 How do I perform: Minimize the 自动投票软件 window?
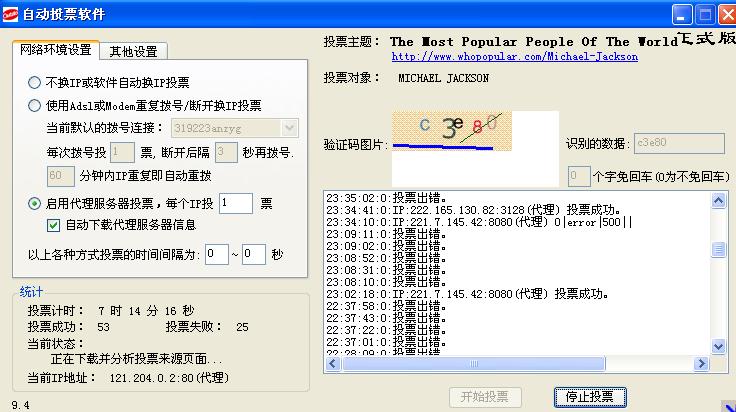point(681,14)
